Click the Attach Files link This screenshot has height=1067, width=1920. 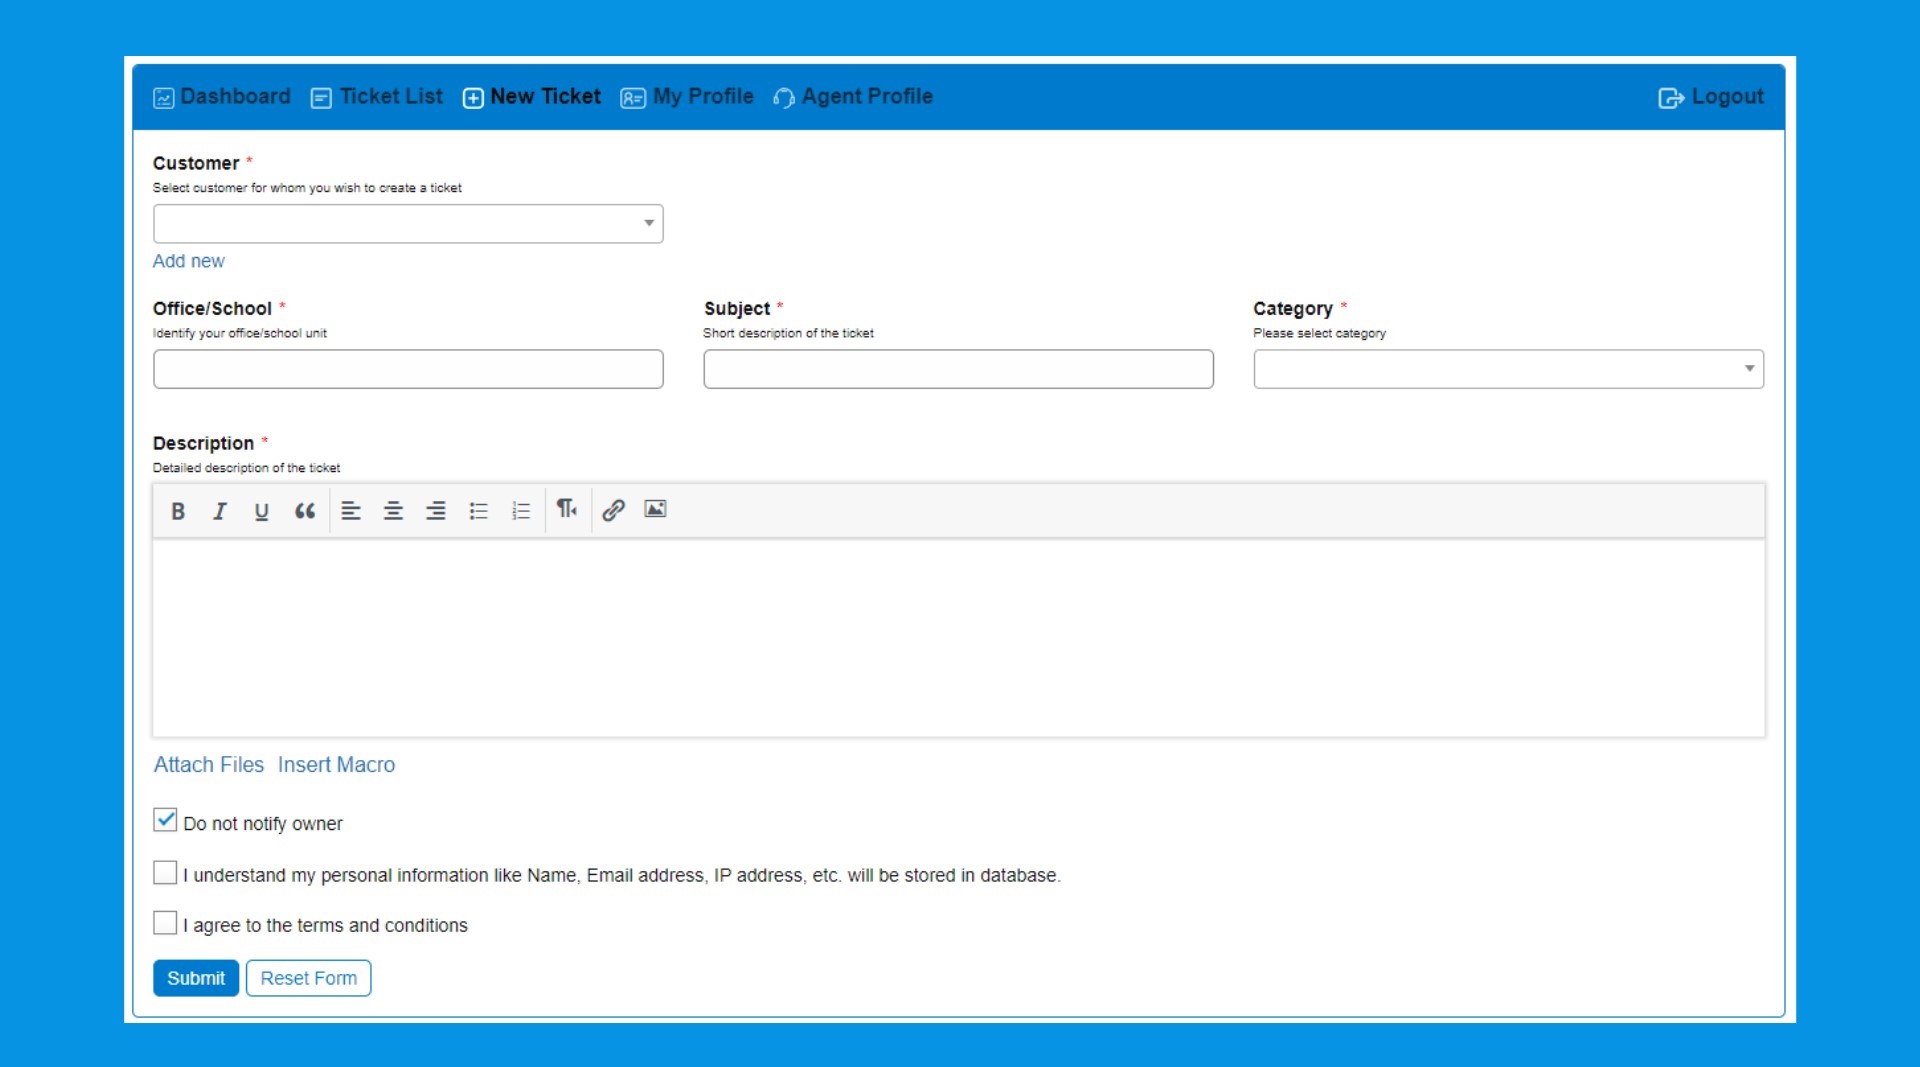tap(208, 765)
